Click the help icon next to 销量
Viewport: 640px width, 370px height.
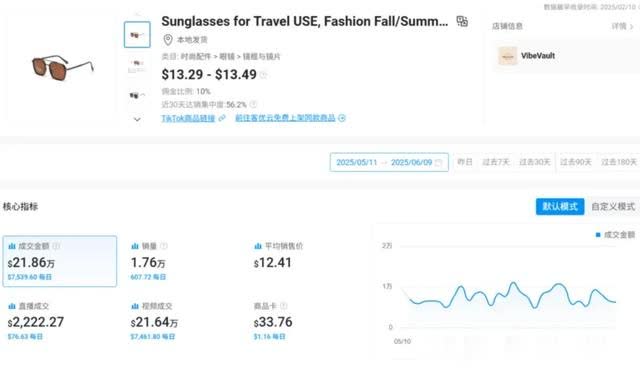pos(164,246)
